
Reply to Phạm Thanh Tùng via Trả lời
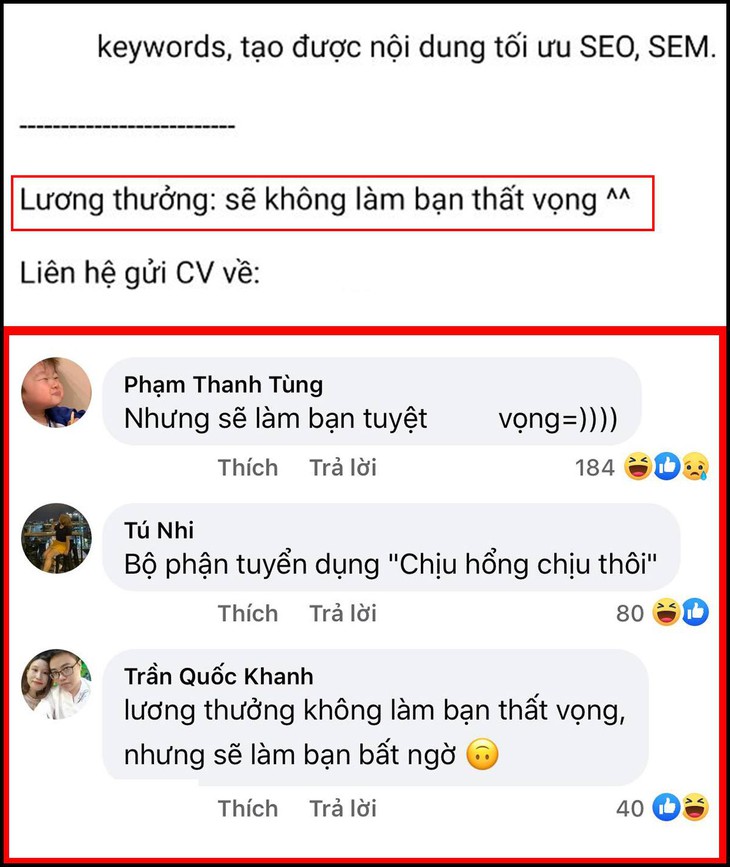343,468
